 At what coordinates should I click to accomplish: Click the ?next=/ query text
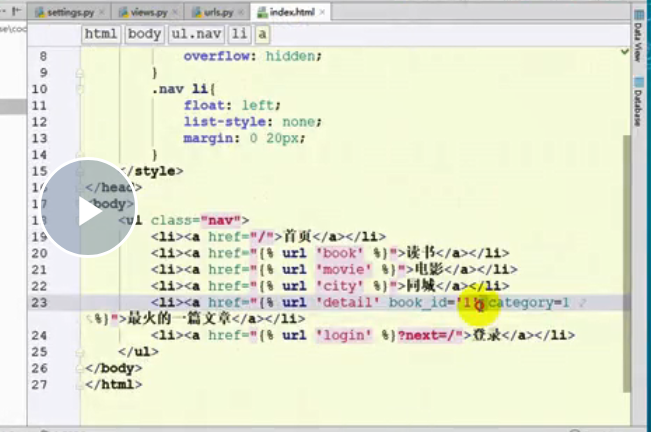coord(426,336)
